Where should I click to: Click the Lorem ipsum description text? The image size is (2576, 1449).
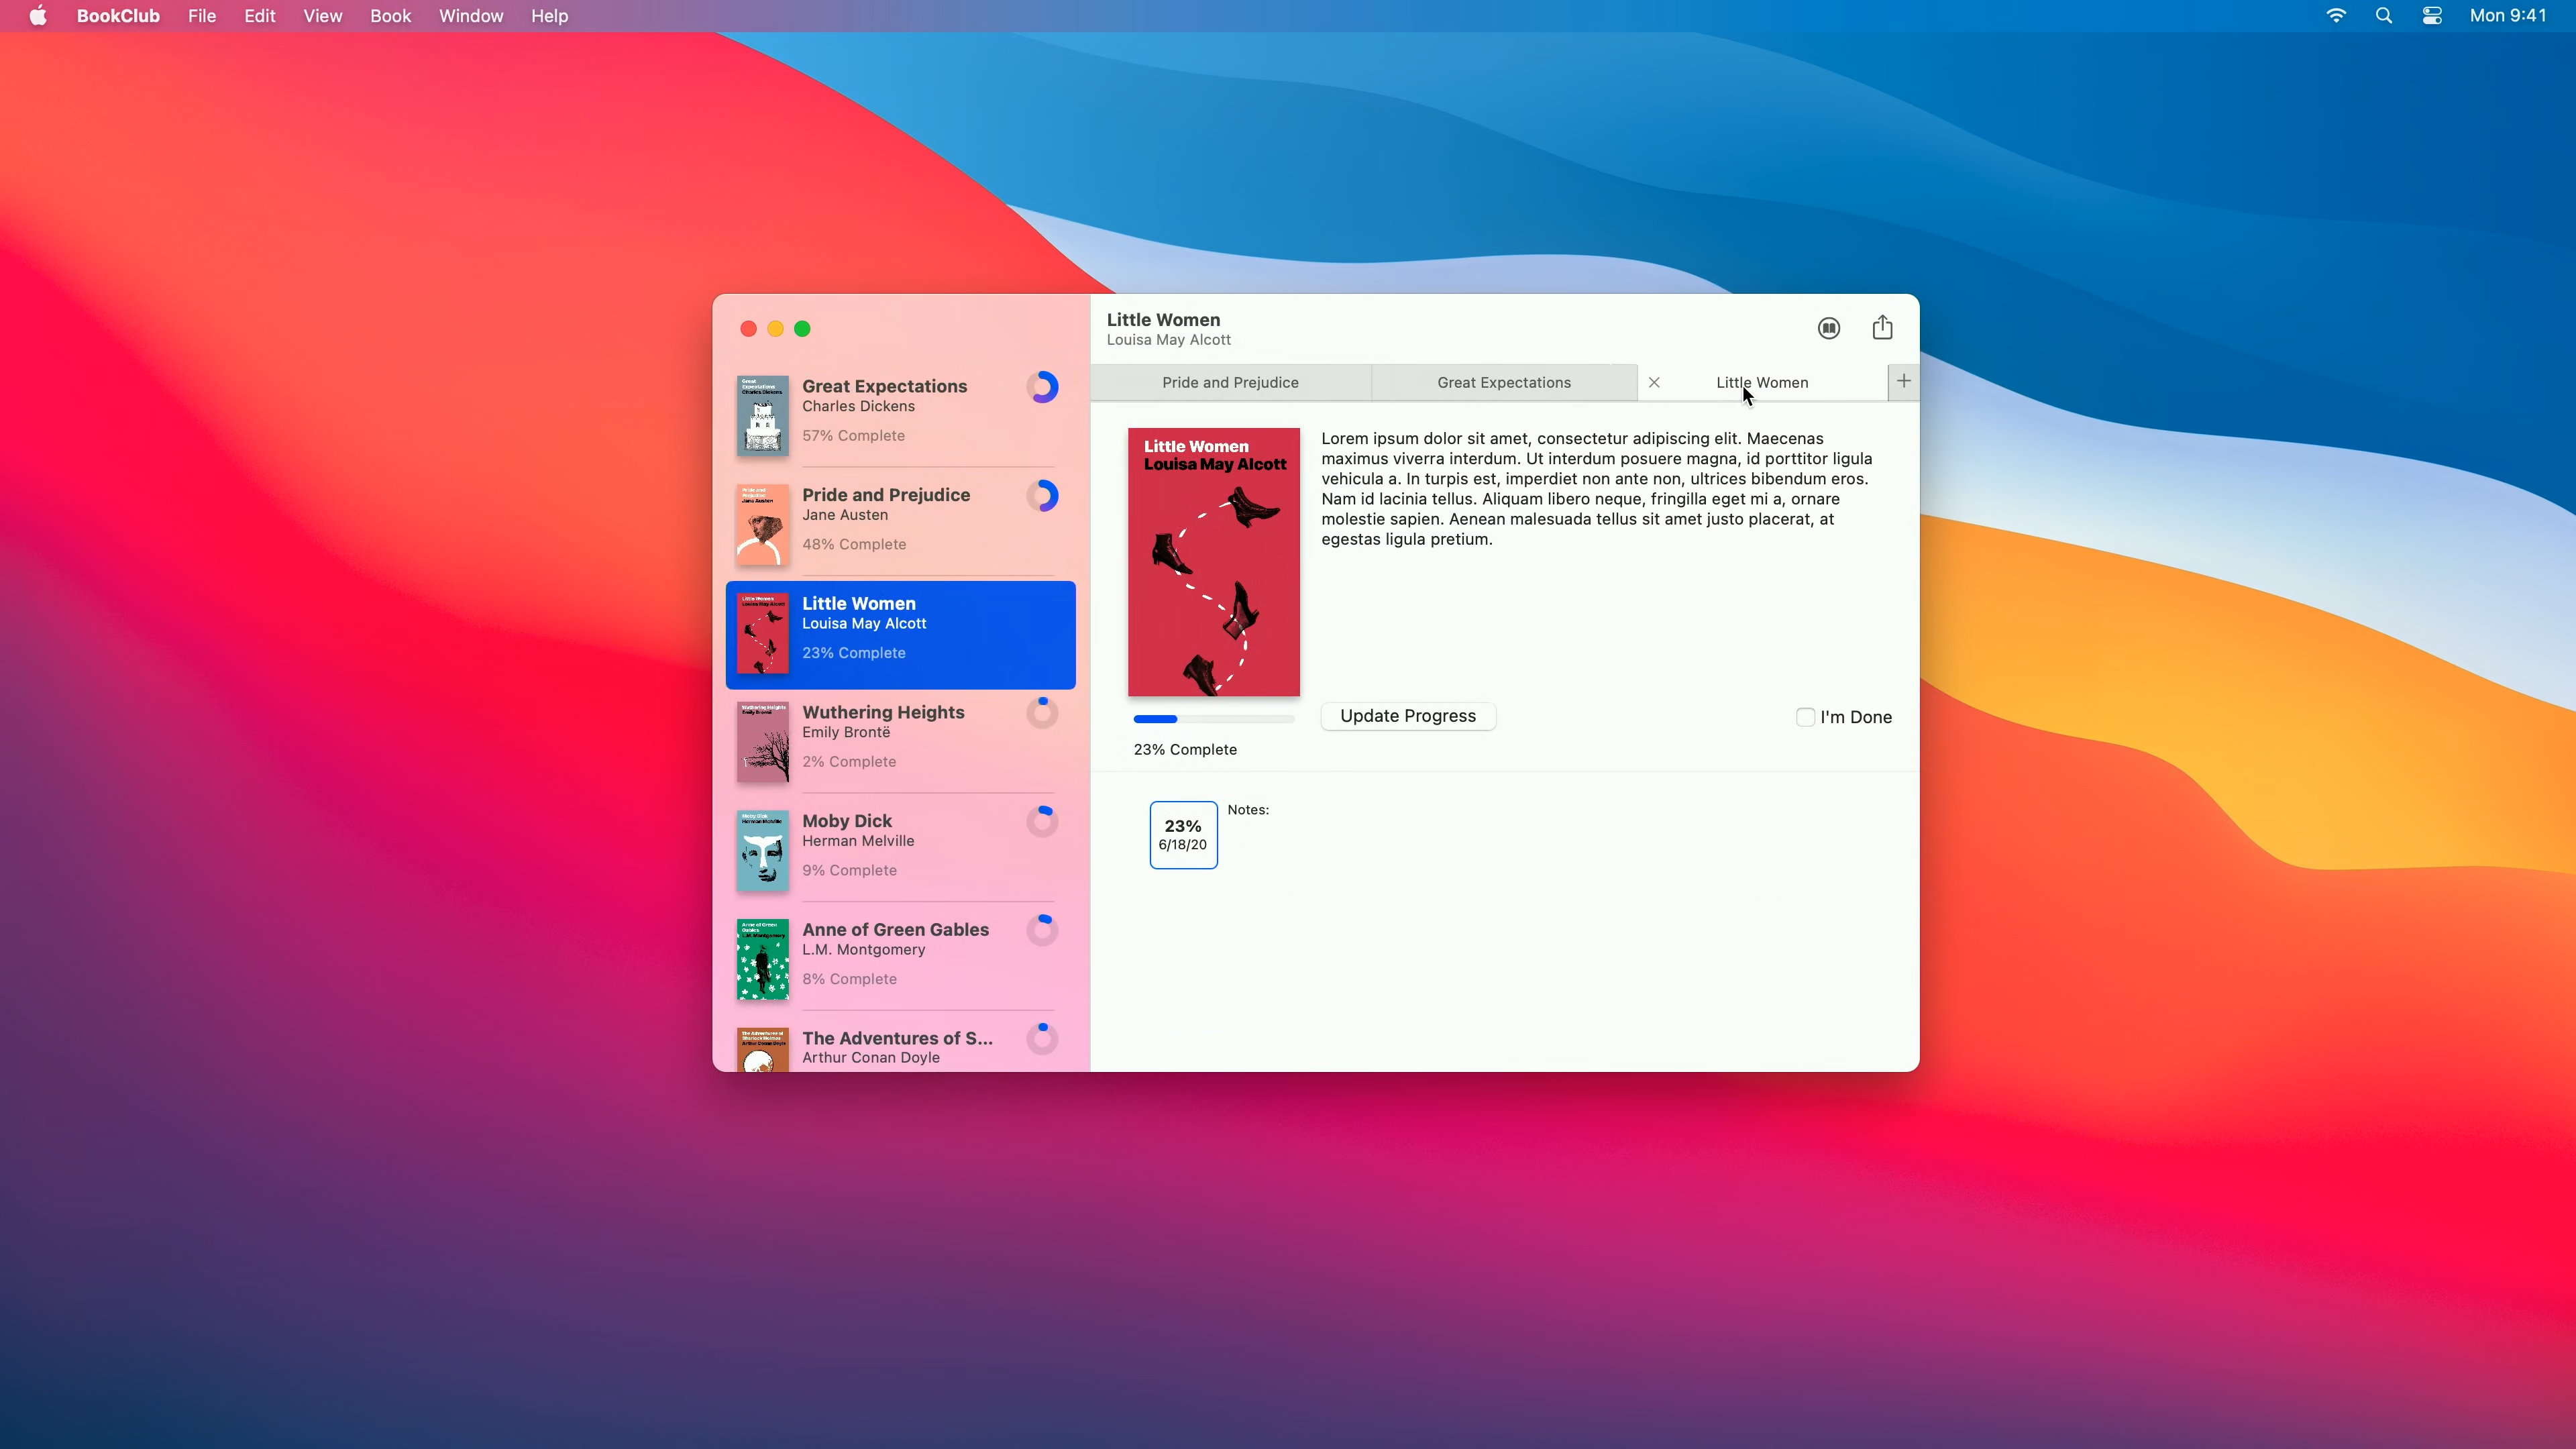[1597, 489]
